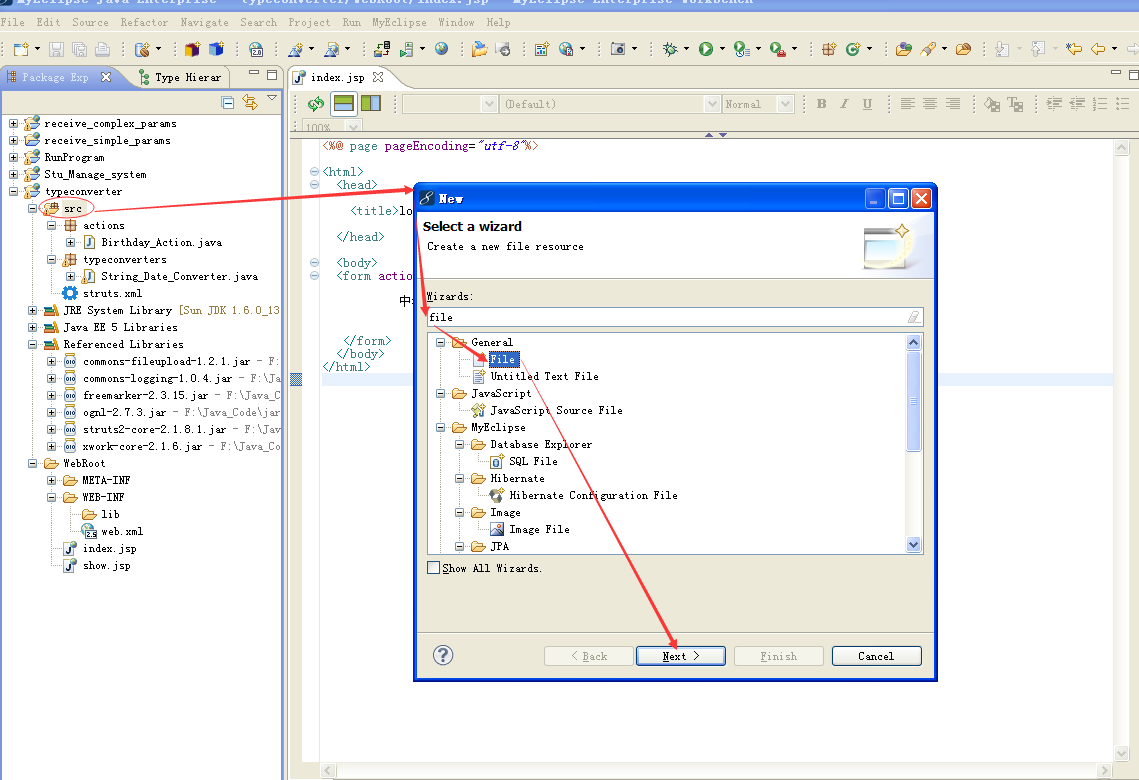
Task: Select the index.jsp editor tab
Action: click(338, 77)
